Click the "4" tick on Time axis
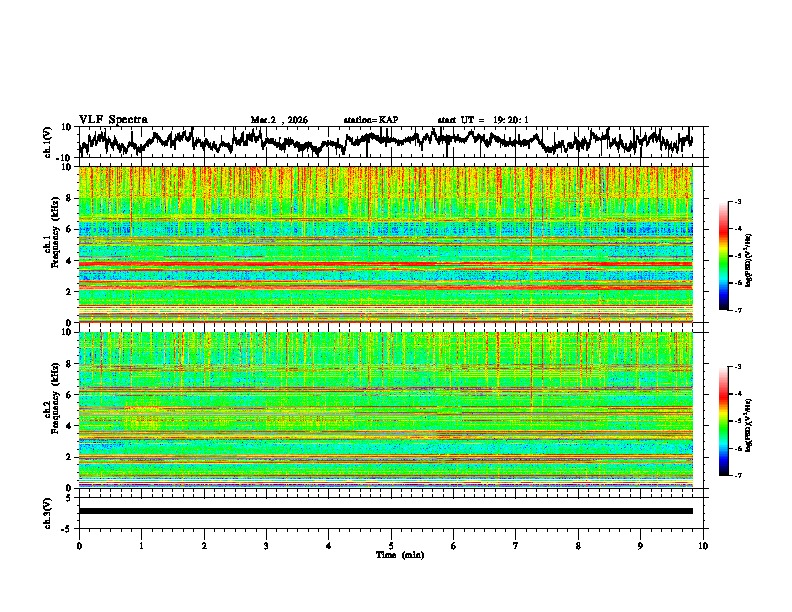 pos(329,546)
